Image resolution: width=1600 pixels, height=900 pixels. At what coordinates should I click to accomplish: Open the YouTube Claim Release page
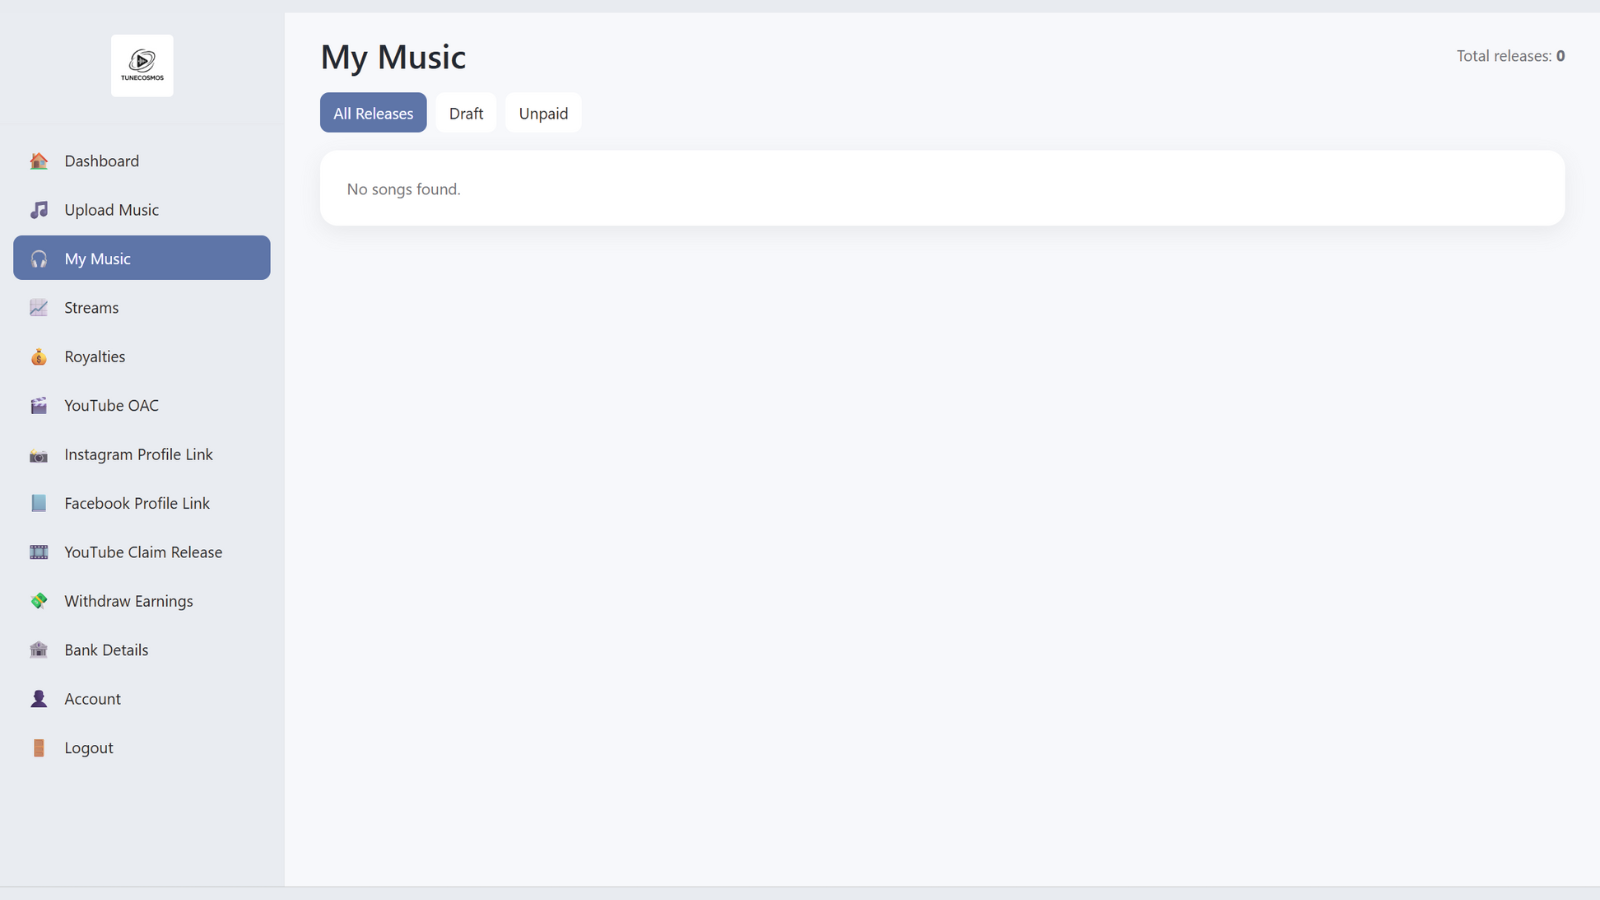point(142,552)
